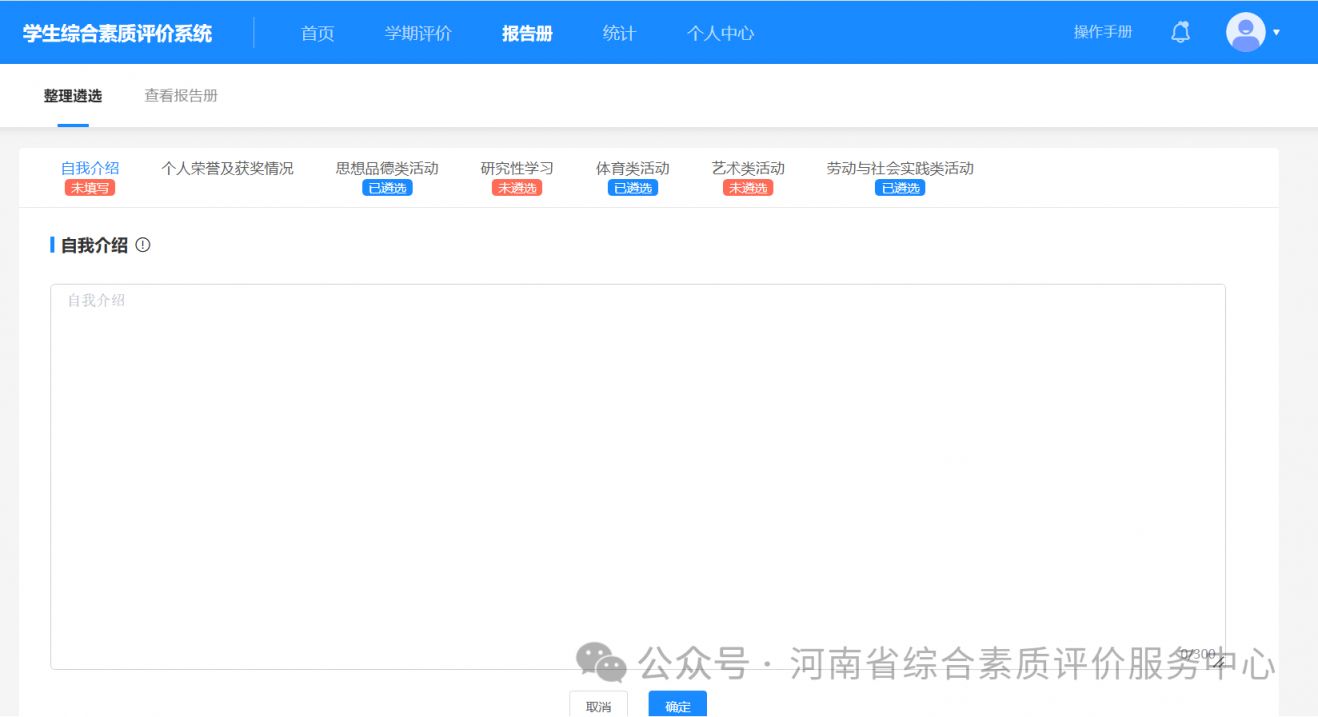Click the 未遴选 badge under 艺术类活动
1318x717 pixels.
click(x=748, y=188)
